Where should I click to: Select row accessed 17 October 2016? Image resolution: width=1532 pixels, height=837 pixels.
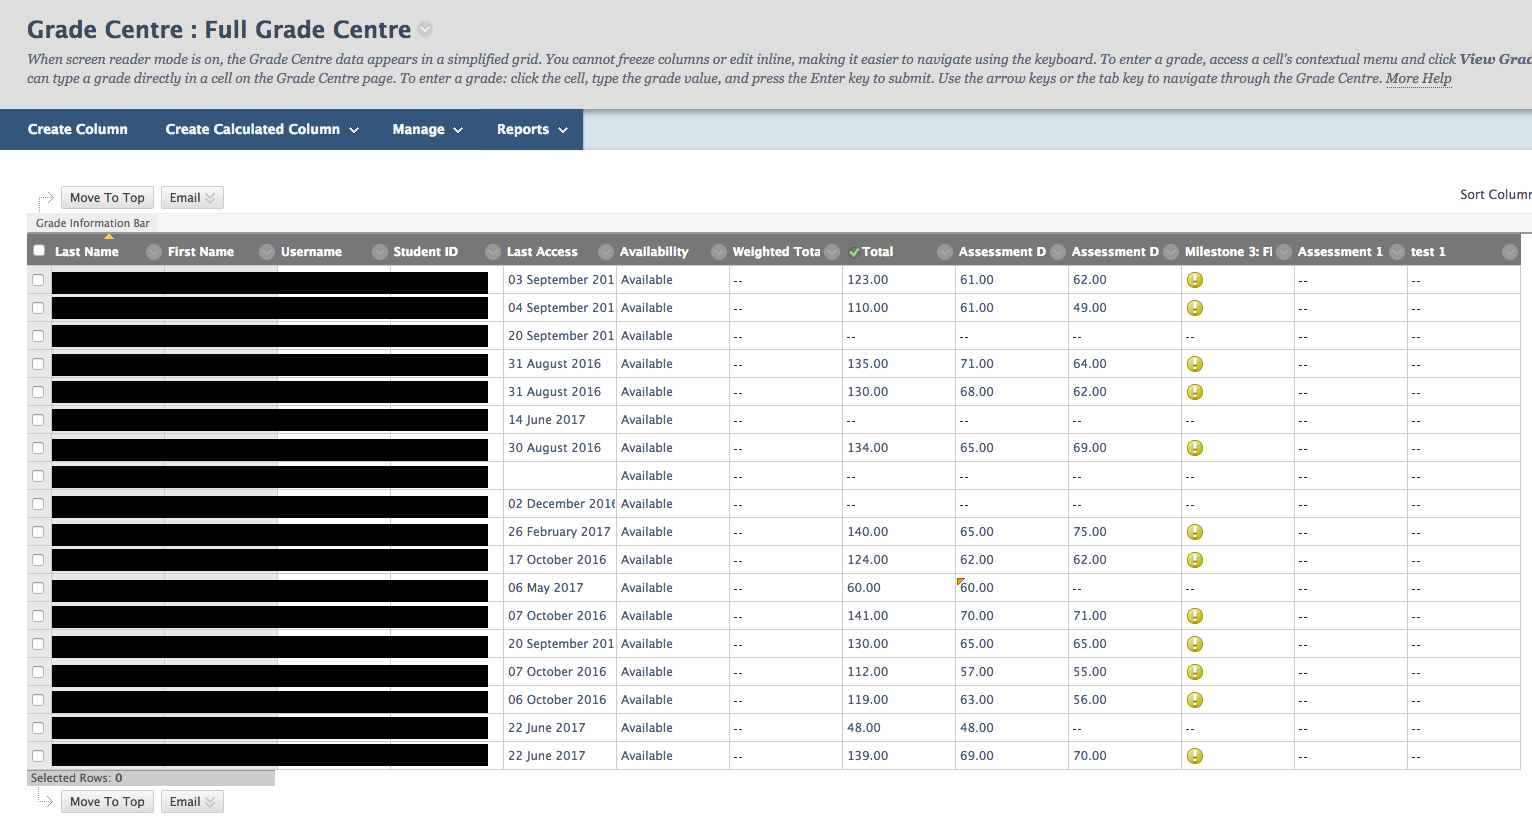(38, 560)
